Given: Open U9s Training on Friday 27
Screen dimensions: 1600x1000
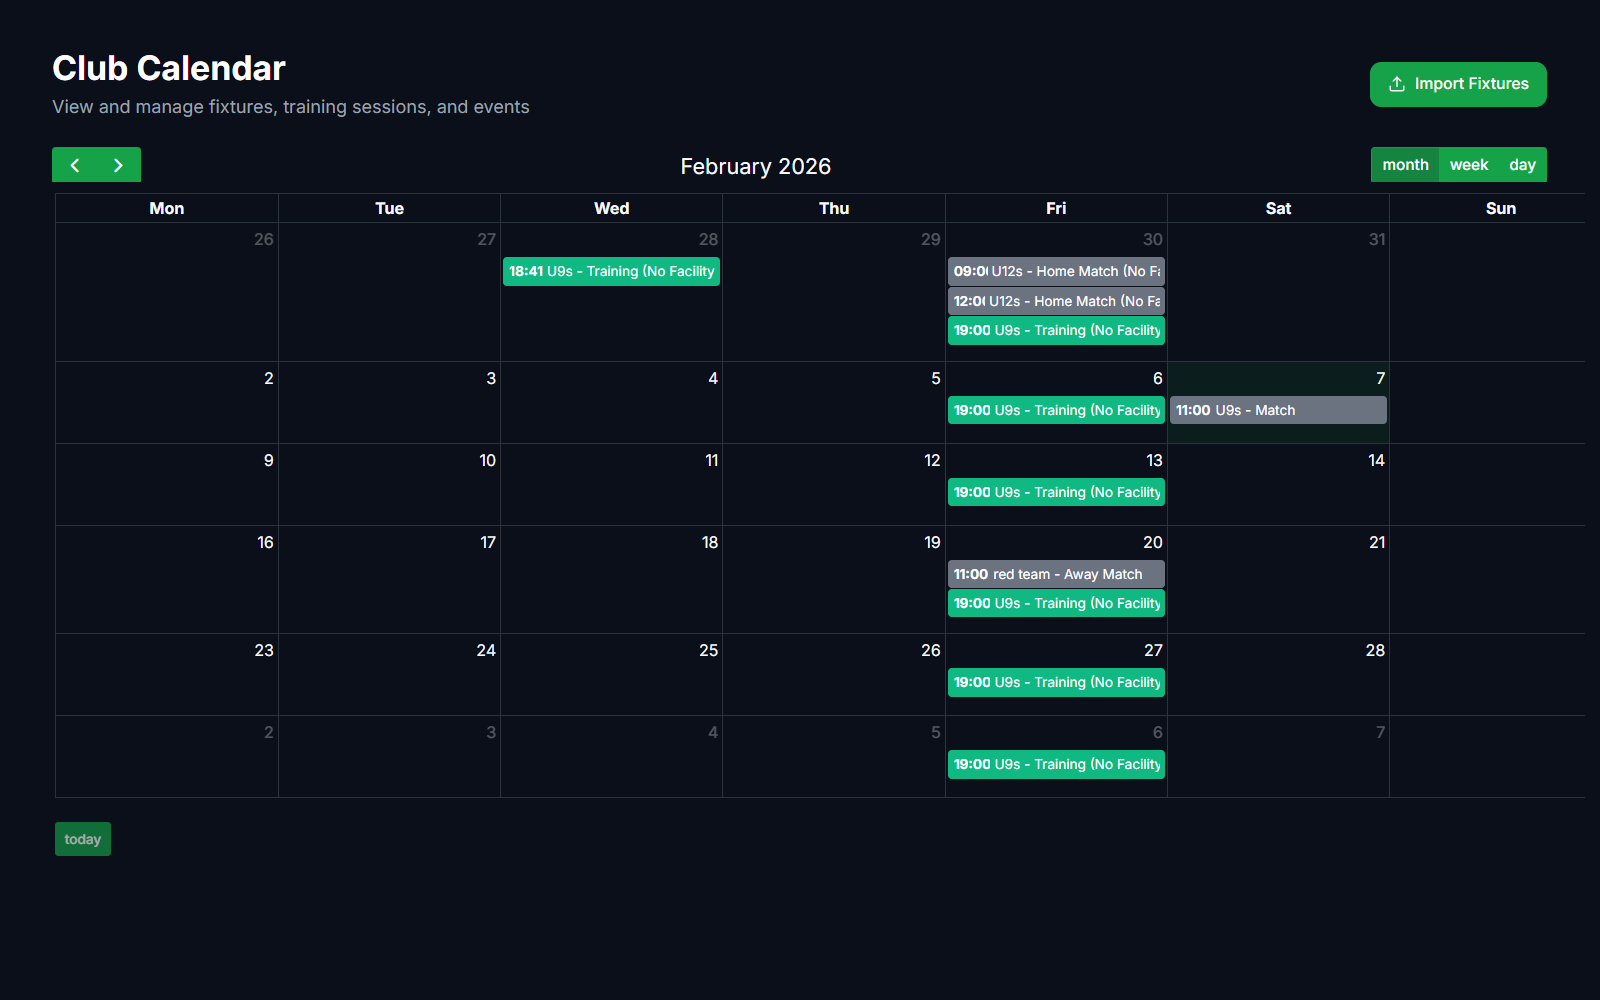Looking at the screenshot, I should point(1056,682).
